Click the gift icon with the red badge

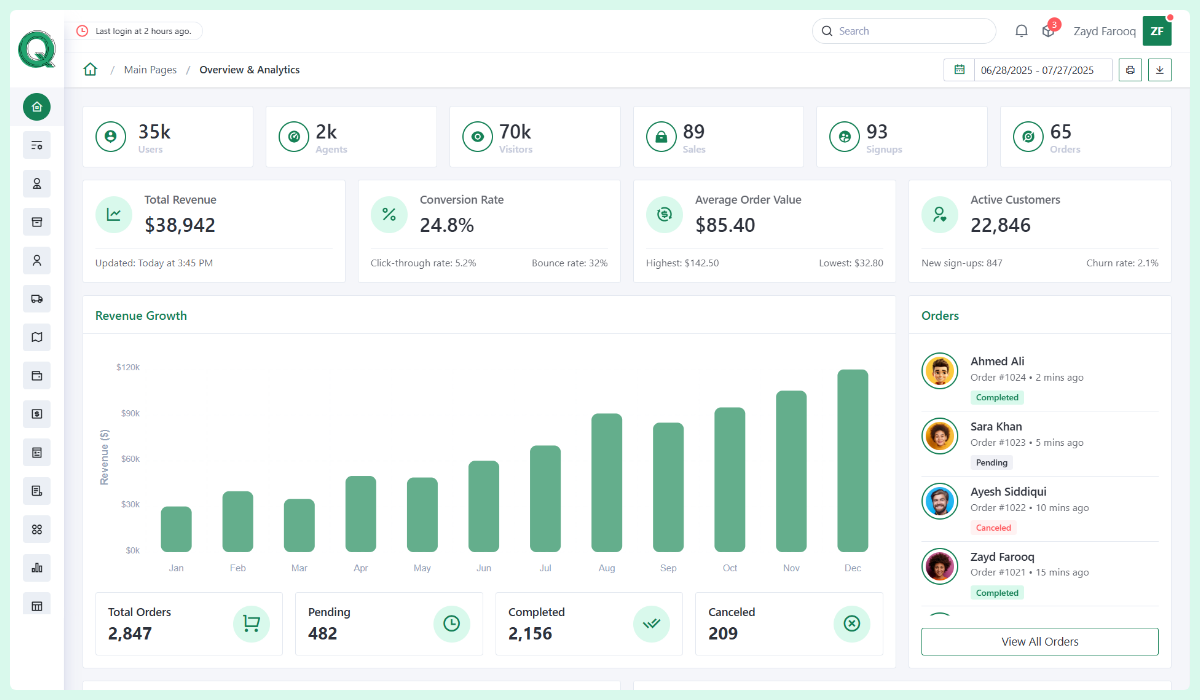pyautogui.click(x=1047, y=31)
